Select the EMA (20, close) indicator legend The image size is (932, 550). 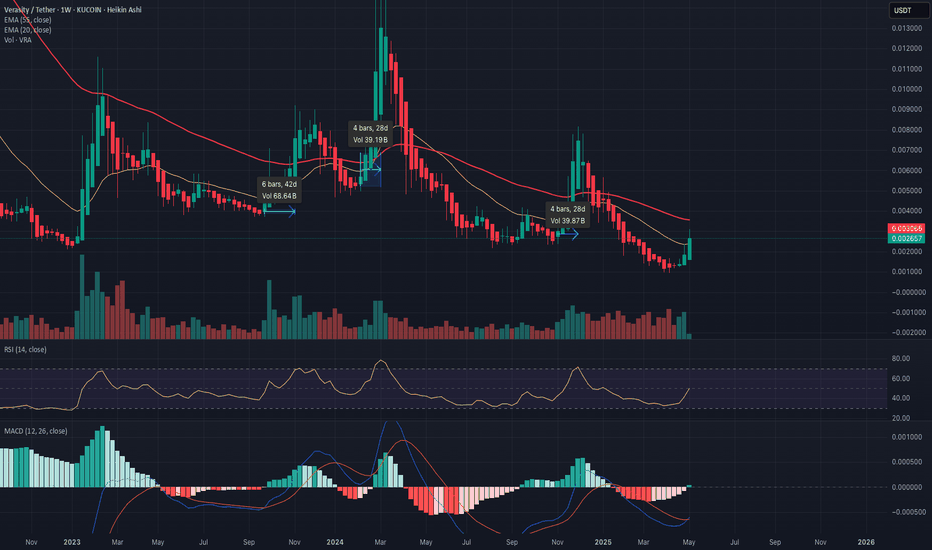click(27, 30)
